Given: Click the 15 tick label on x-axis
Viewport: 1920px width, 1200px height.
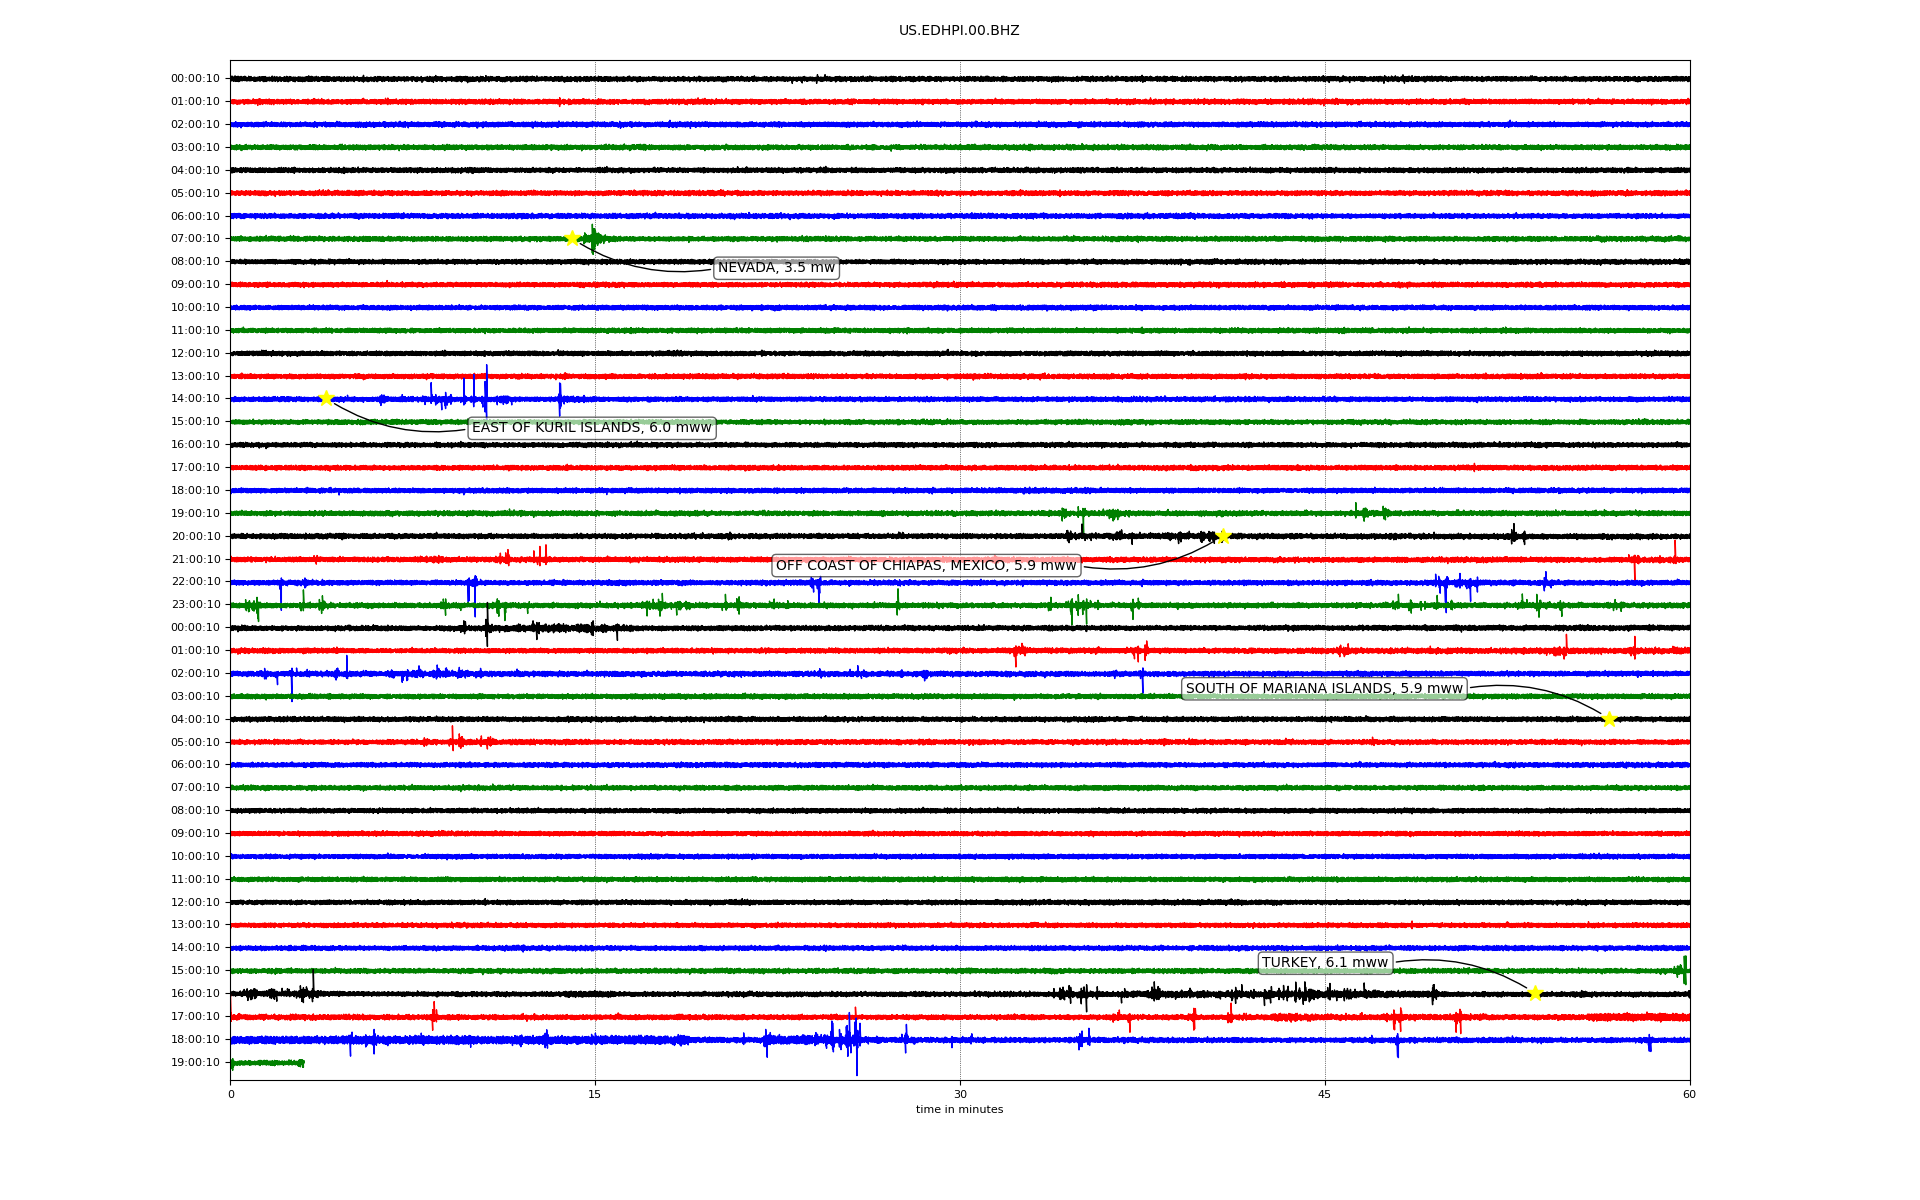Looking at the screenshot, I should (595, 1094).
